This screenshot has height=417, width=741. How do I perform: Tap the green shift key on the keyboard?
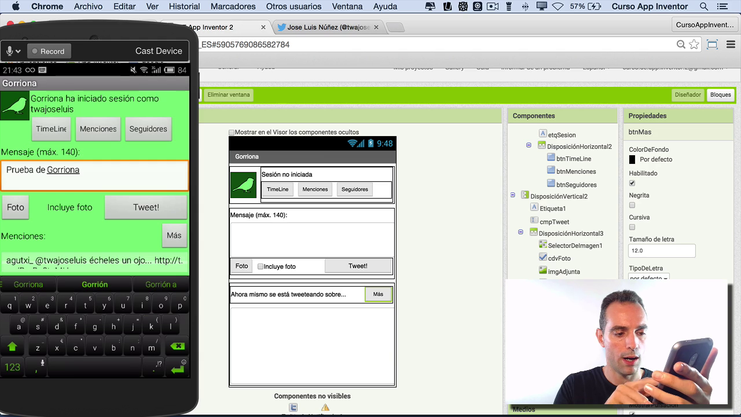tap(12, 347)
